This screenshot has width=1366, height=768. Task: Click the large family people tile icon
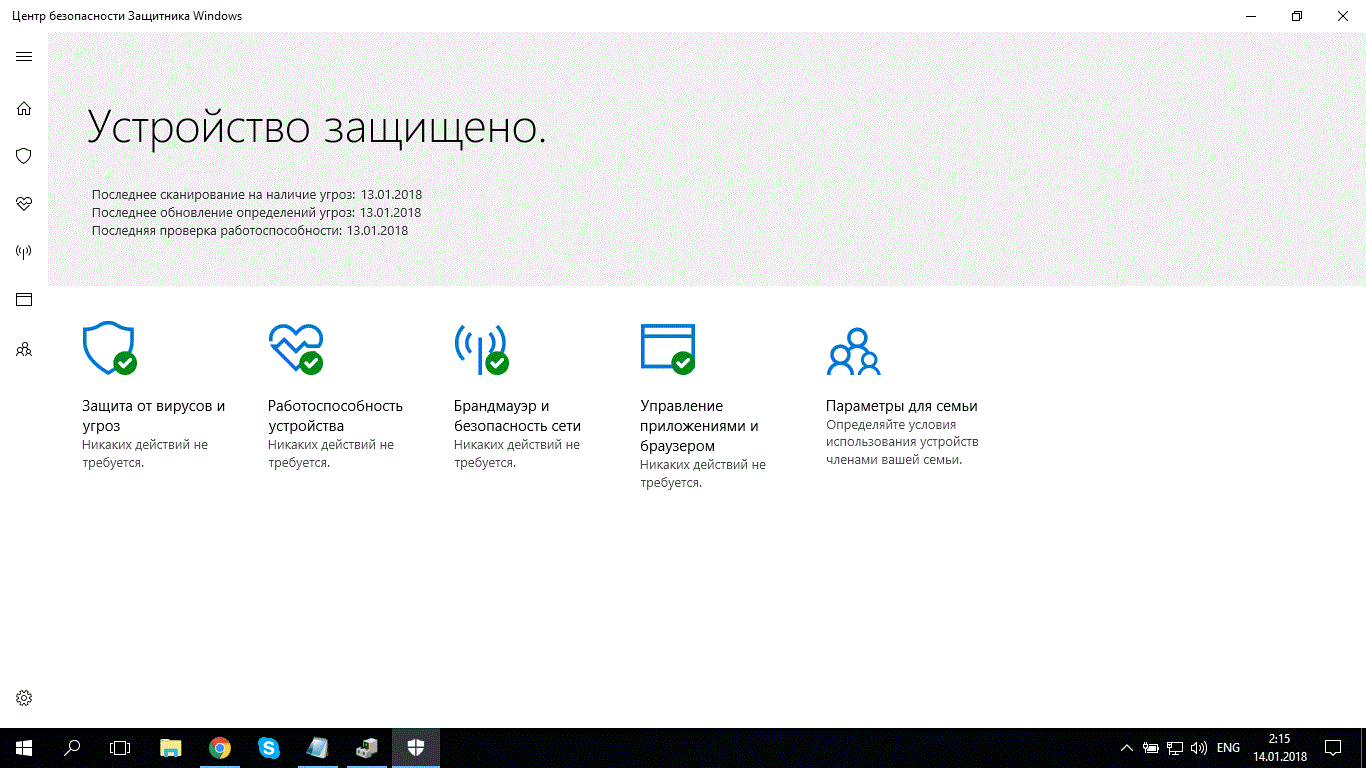853,350
